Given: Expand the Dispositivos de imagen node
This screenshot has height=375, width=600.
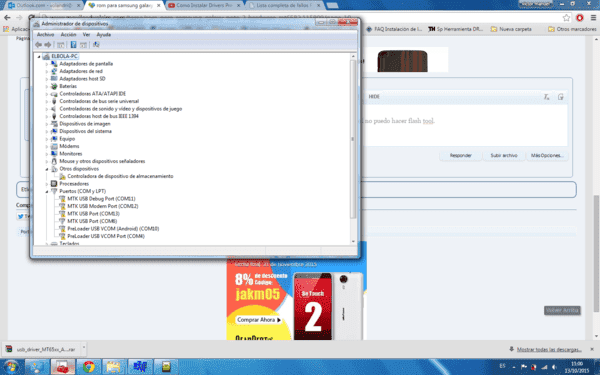Looking at the screenshot, I should coord(47,124).
